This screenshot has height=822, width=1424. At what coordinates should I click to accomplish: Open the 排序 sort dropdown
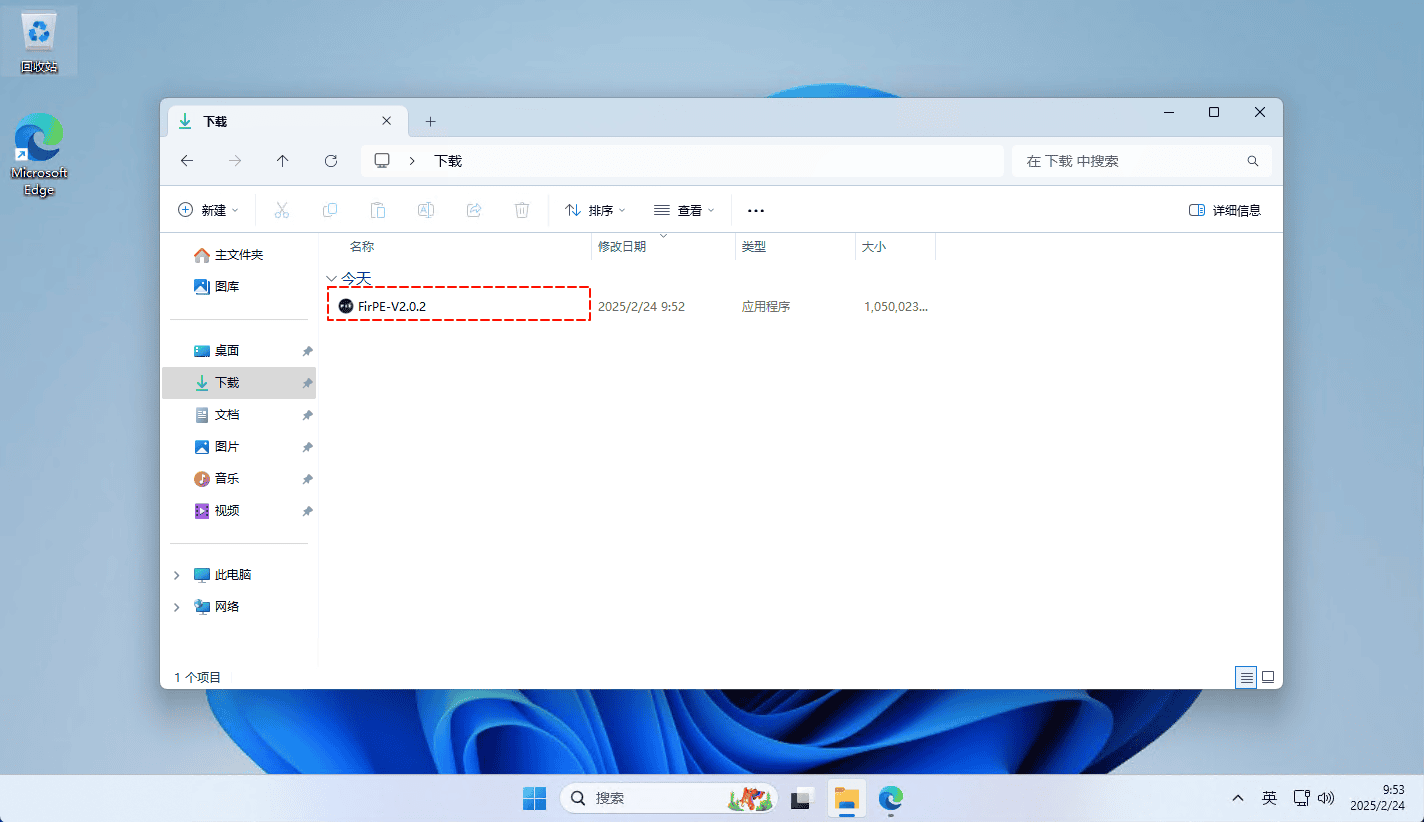(x=594, y=210)
